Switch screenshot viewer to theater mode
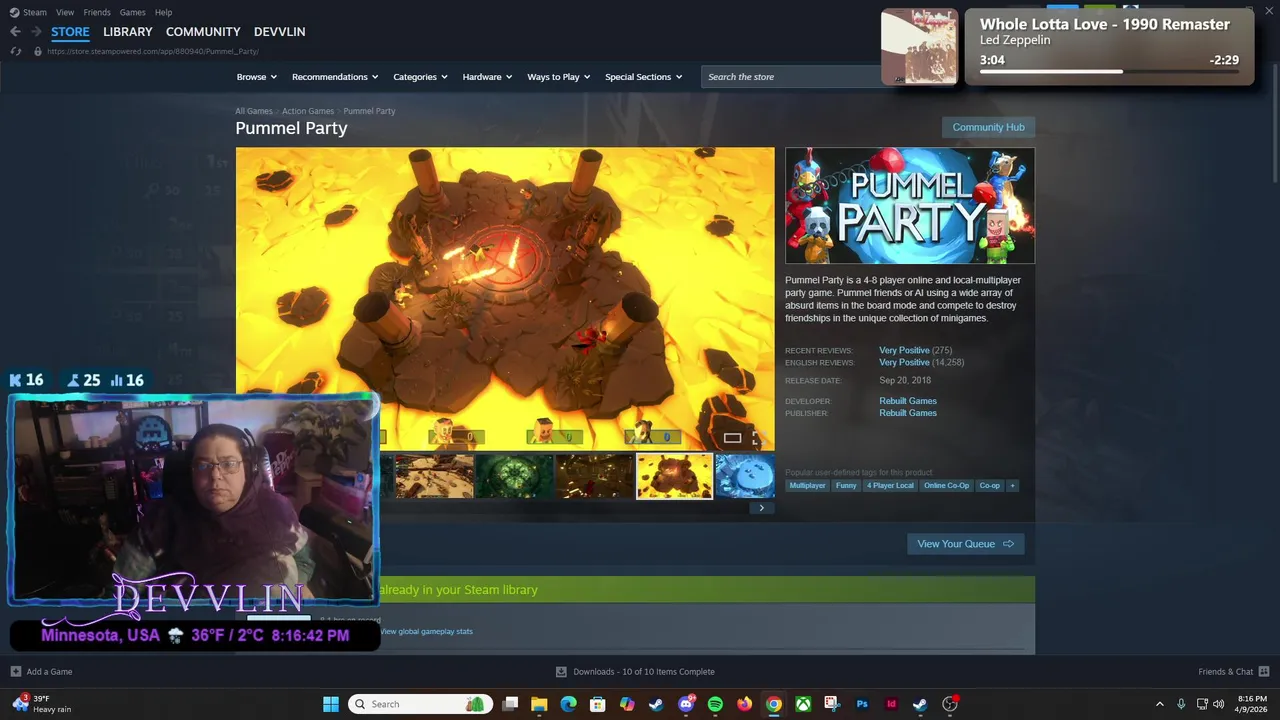Screen dimensions: 1280x720 [732, 438]
